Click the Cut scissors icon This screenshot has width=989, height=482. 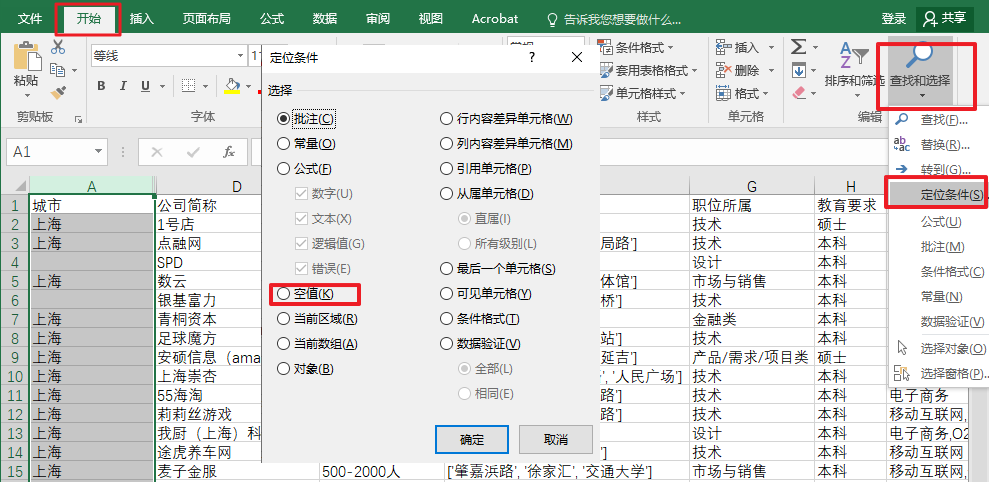(58, 47)
